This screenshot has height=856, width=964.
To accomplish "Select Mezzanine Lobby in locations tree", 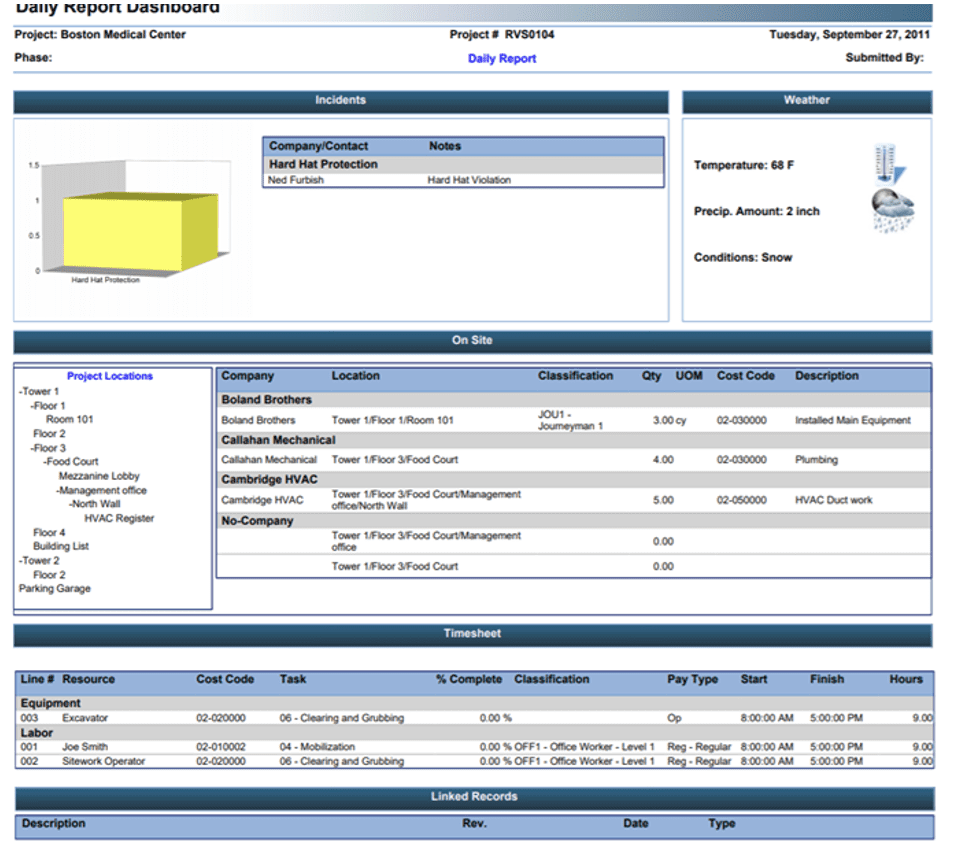I will (99, 476).
